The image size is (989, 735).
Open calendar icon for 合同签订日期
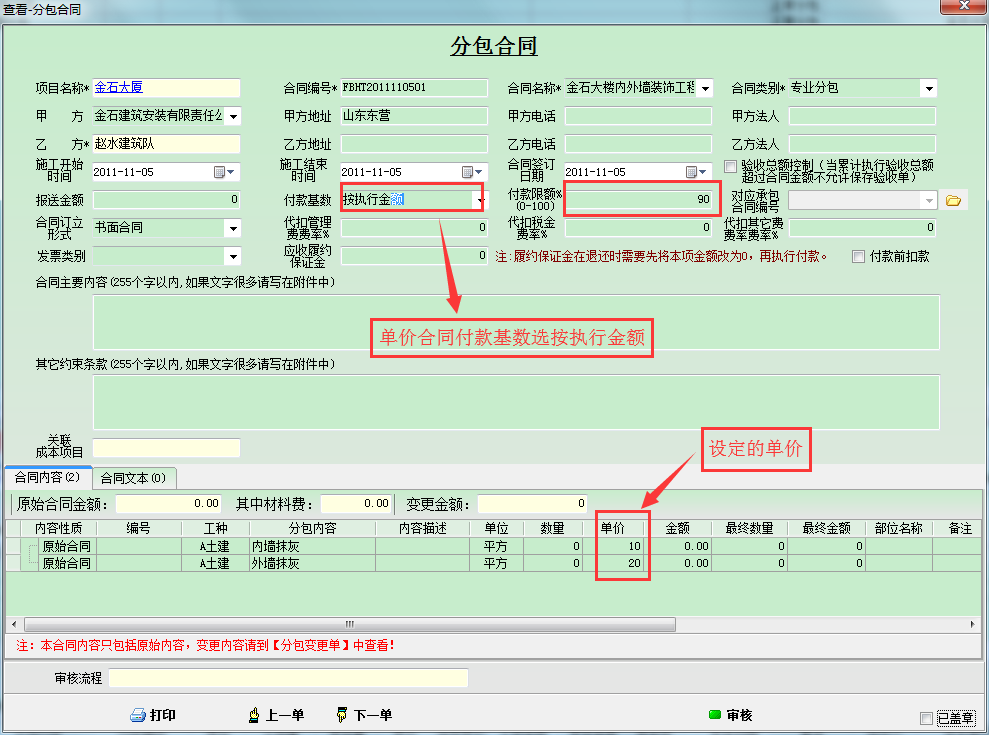pos(691,172)
